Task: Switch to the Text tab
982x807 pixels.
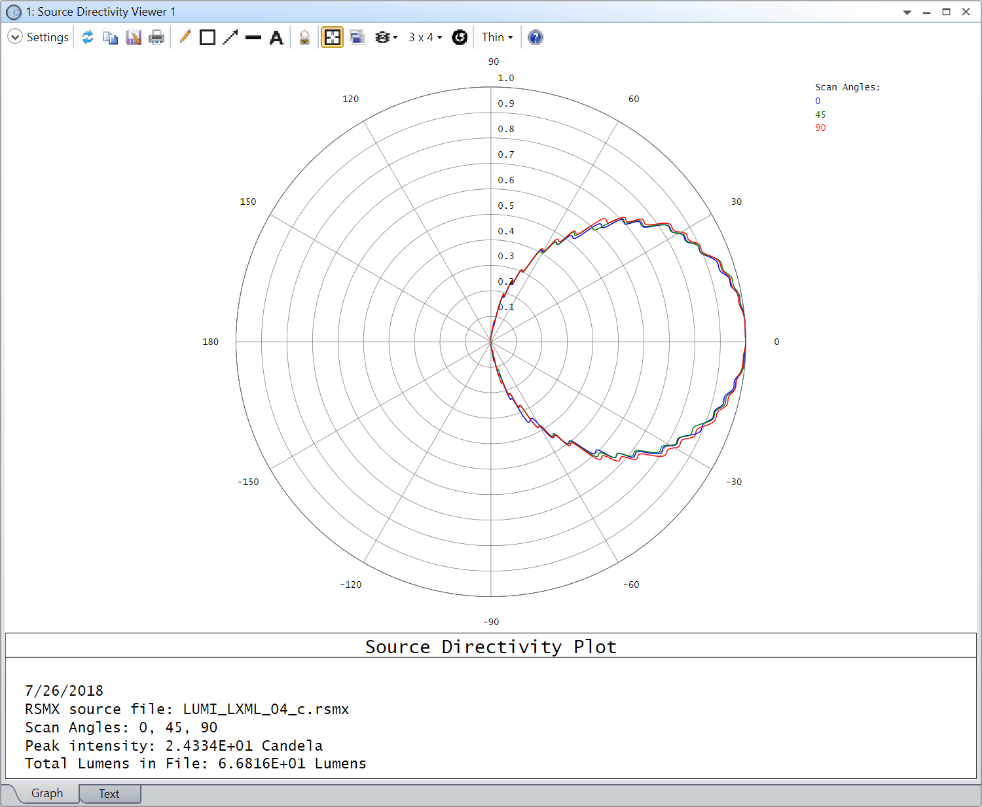Action: coord(109,794)
